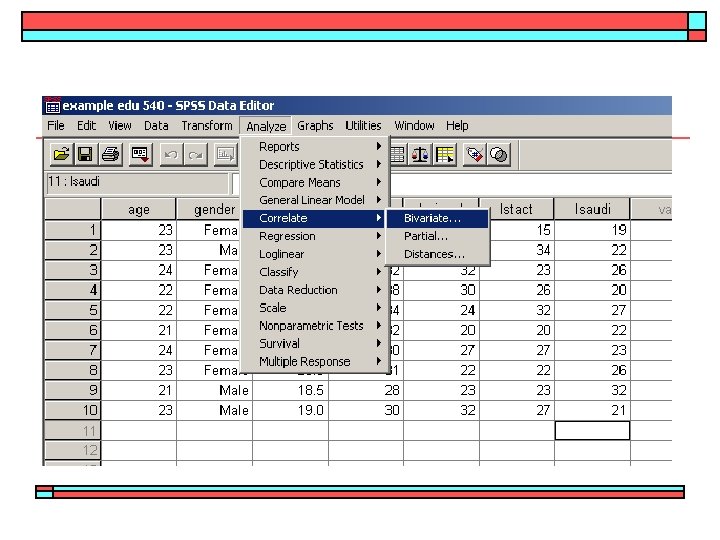Open the Edit menu
The height and width of the screenshot is (540, 720).
point(86,125)
